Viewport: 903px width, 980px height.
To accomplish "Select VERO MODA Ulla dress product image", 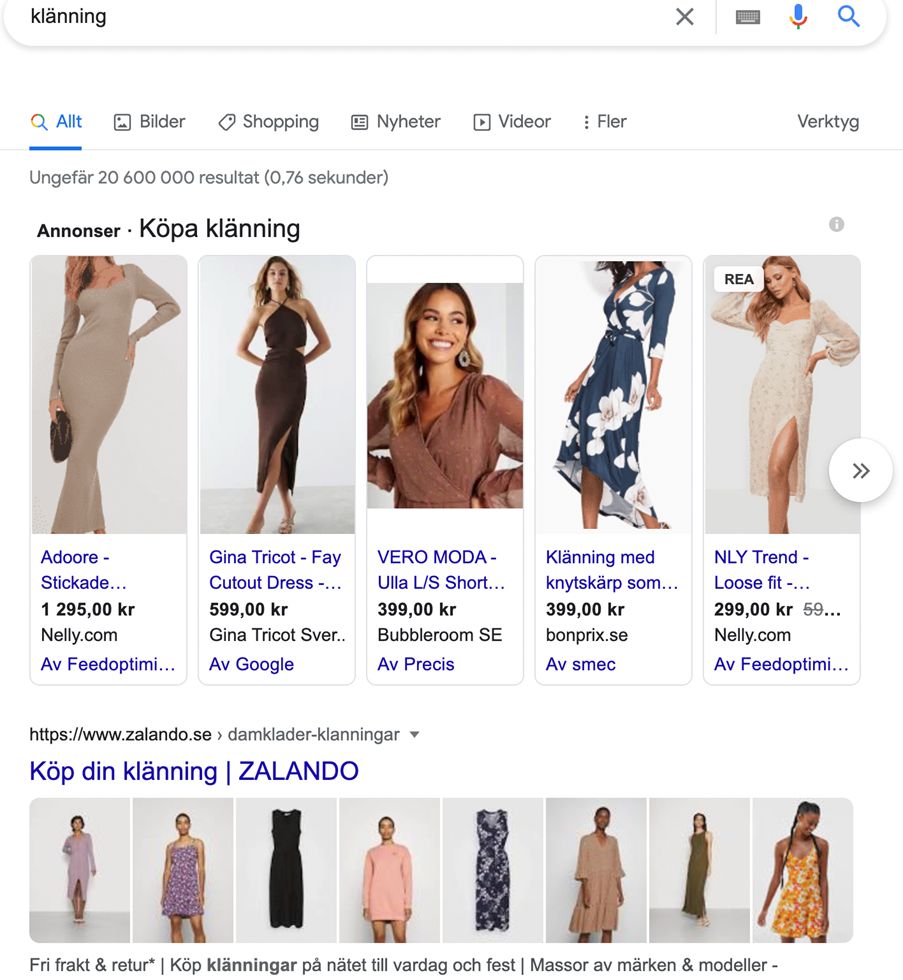I will click(x=445, y=395).
